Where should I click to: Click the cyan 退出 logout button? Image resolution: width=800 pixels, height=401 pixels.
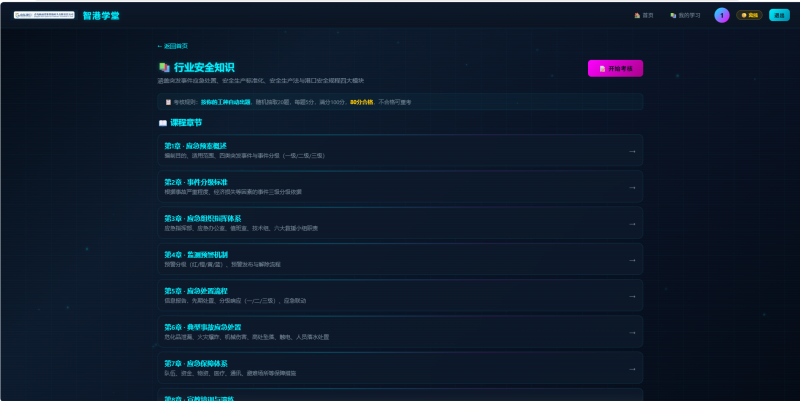[779, 15]
